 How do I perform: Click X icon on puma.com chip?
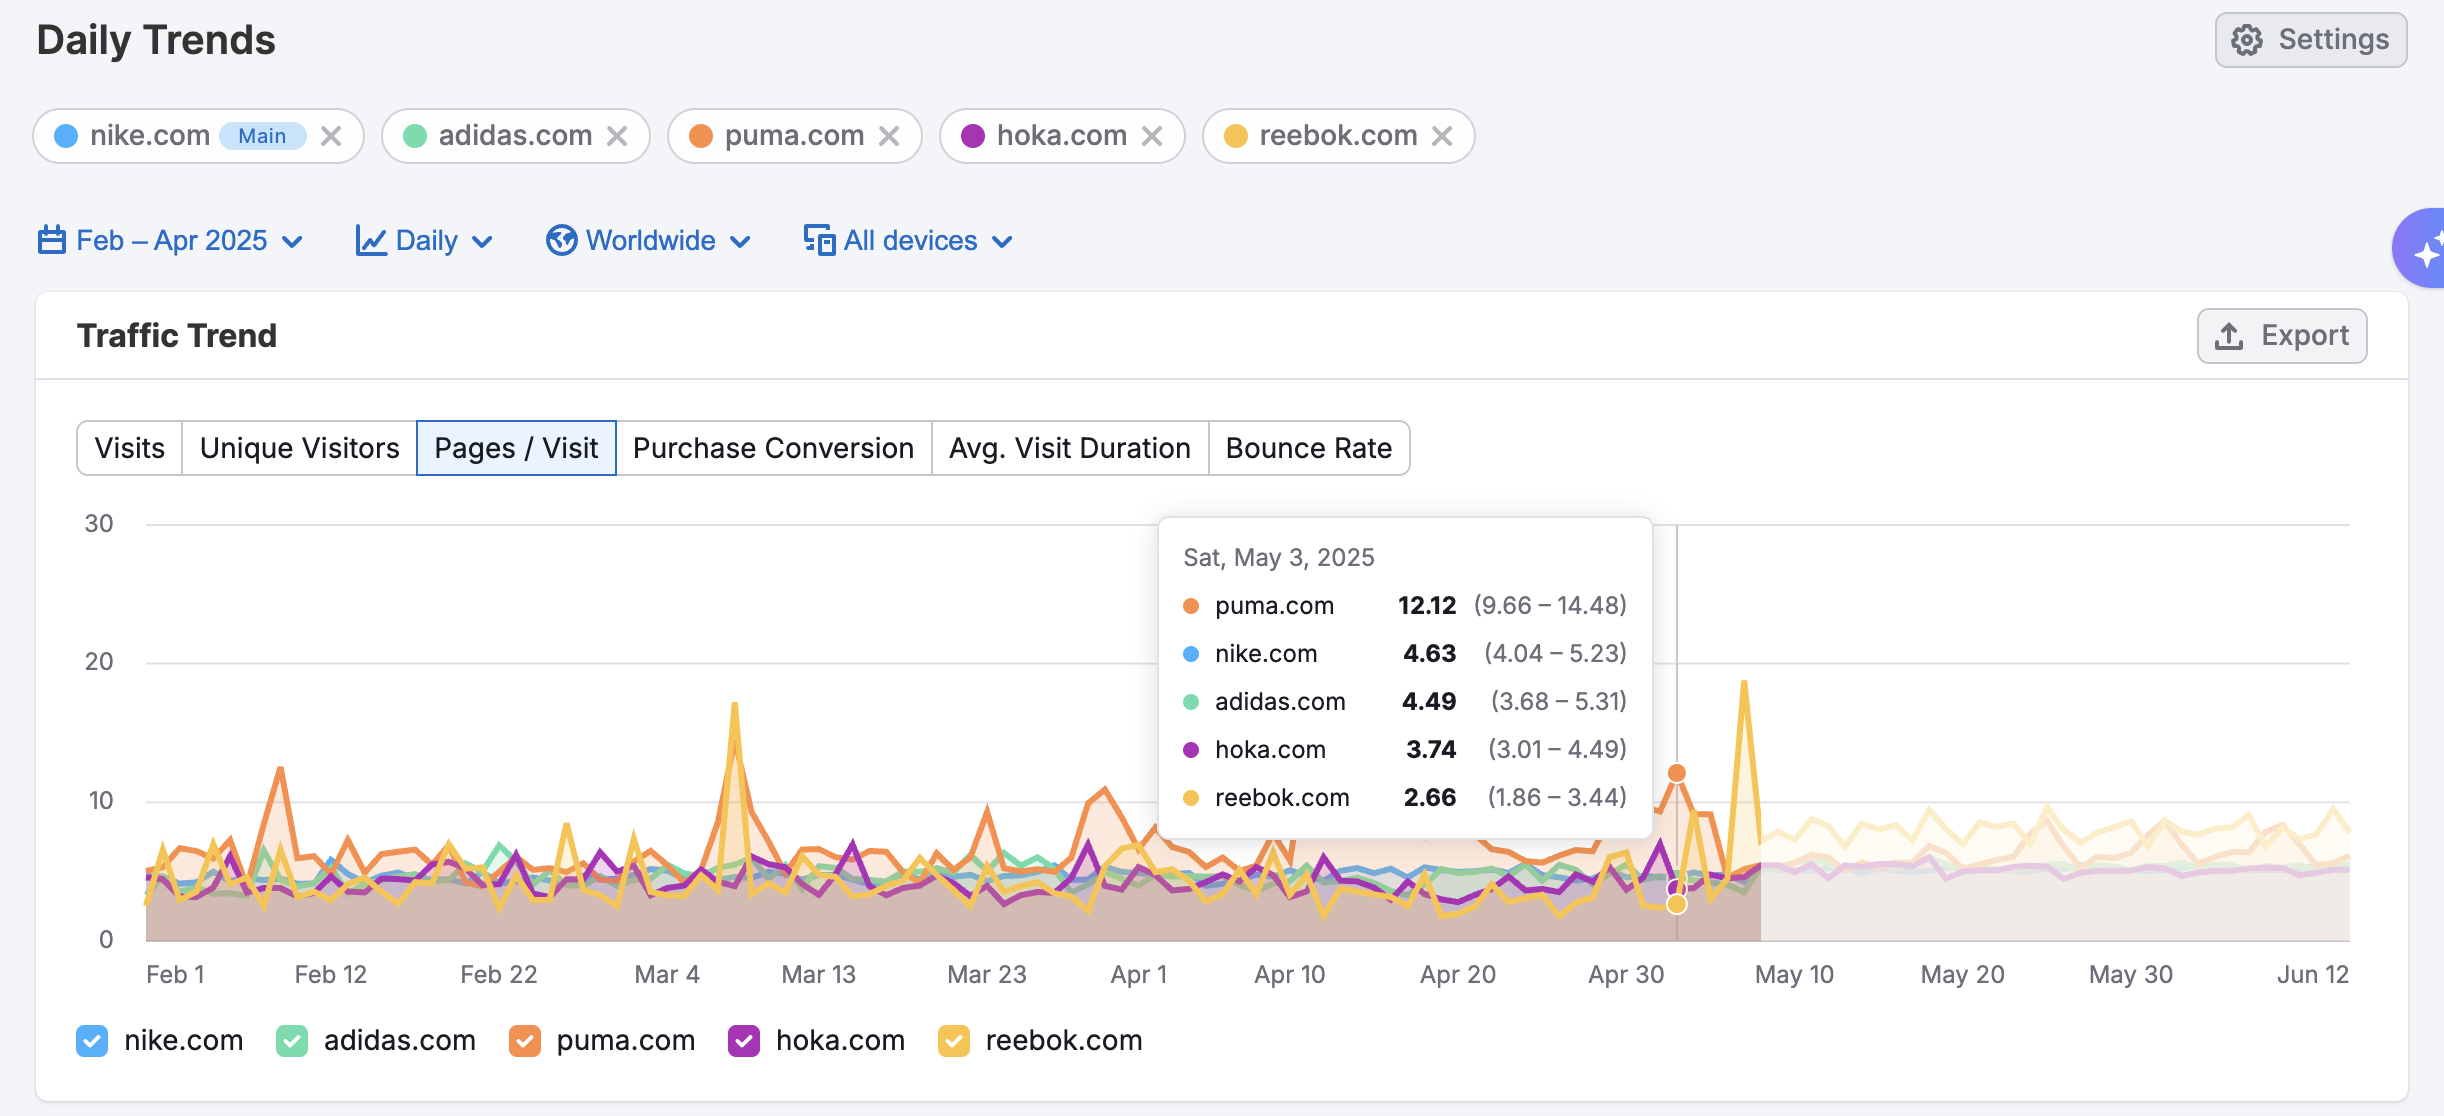(x=889, y=136)
